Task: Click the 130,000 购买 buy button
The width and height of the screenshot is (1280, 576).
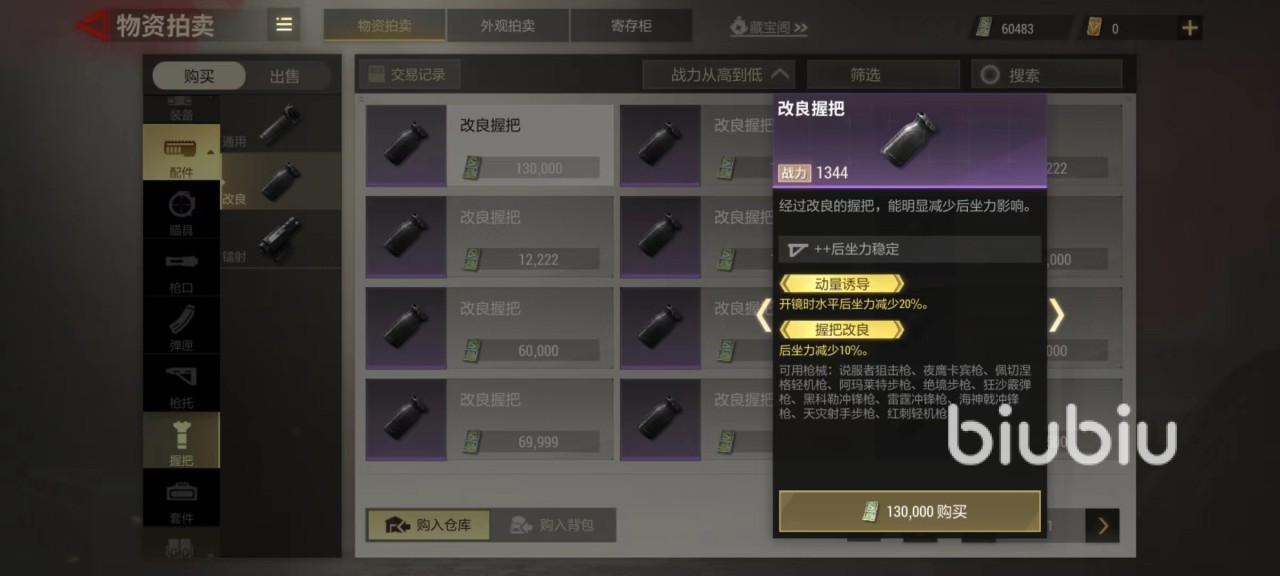Action: [910, 511]
